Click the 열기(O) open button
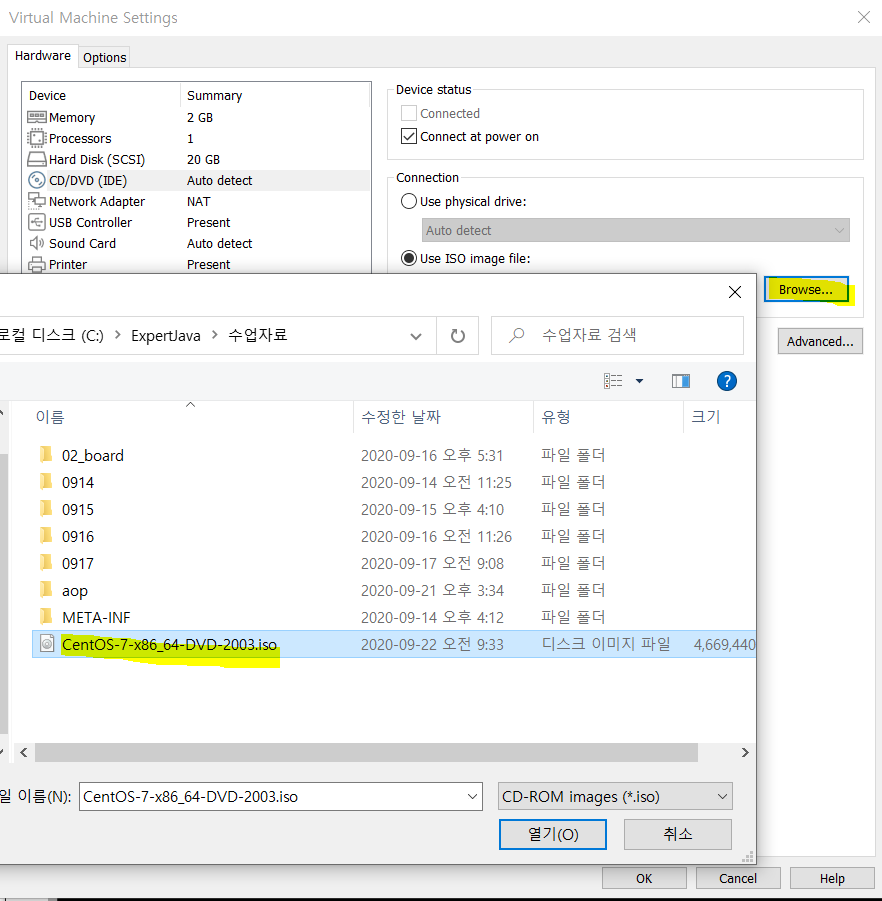The image size is (882, 901). tap(553, 834)
